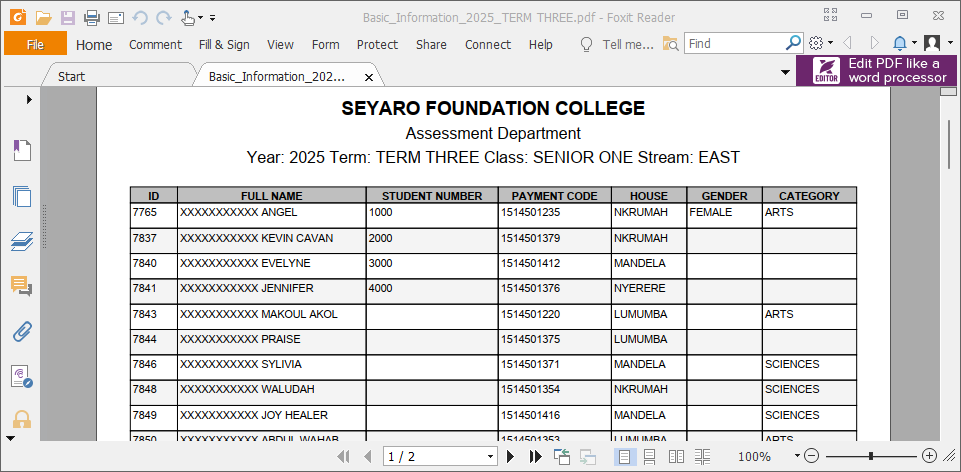Select Continuous page view mode
The image size is (961, 472).
(650, 456)
